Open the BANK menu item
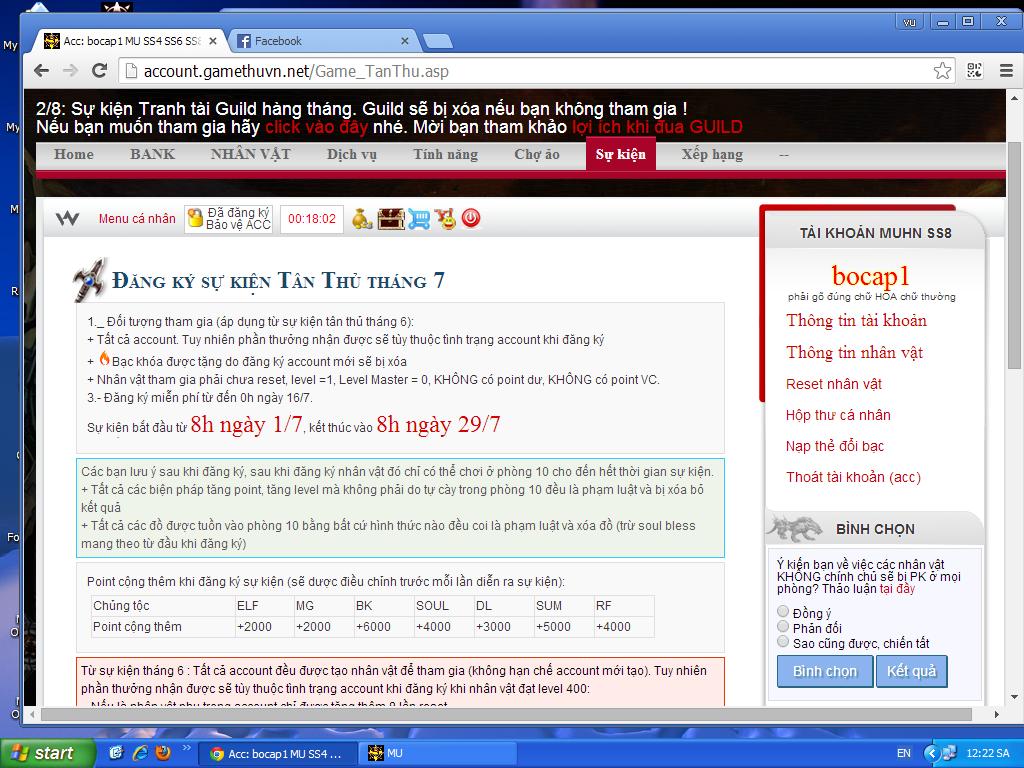The width and height of the screenshot is (1024, 768). [x=152, y=155]
